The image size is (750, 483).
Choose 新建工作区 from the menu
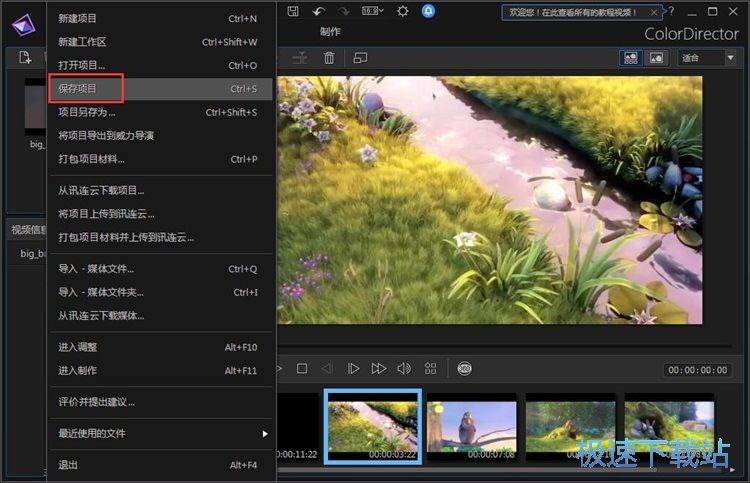[161, 42]
